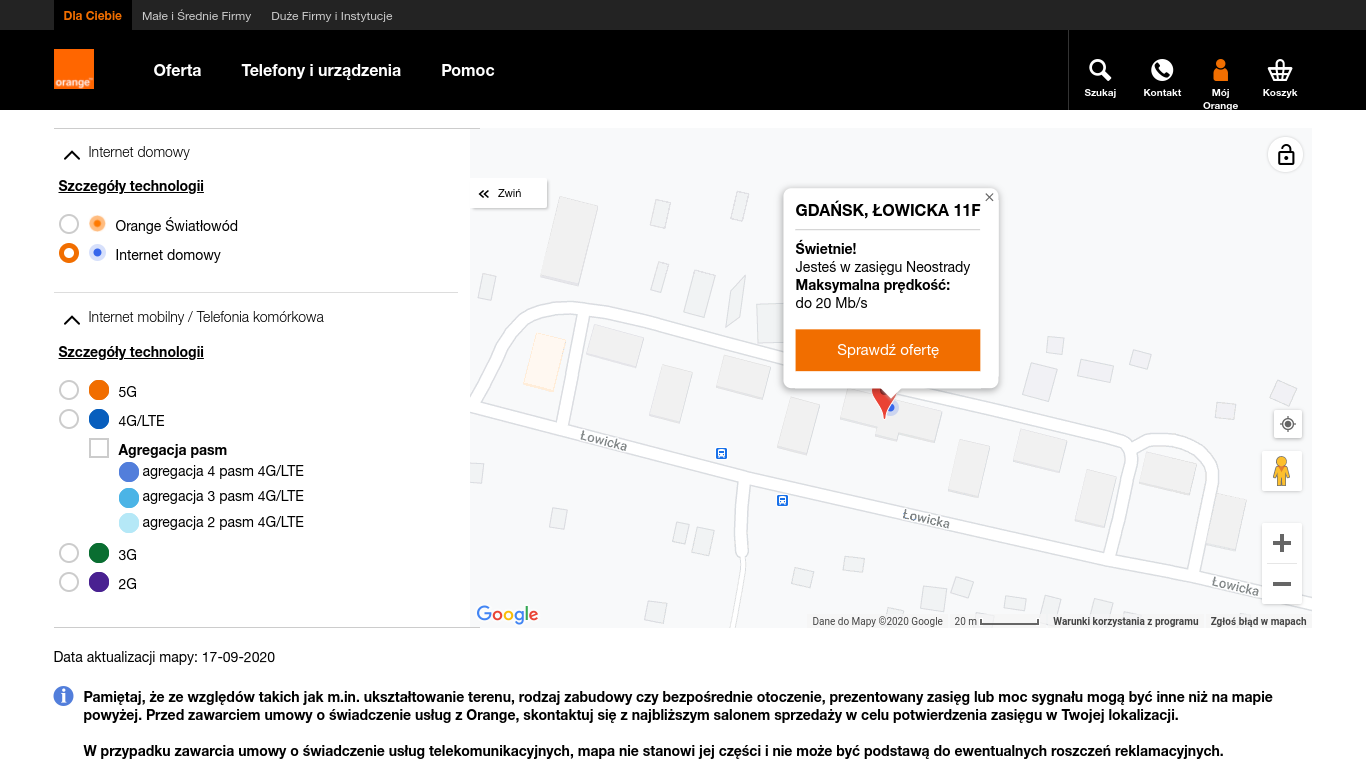Open the Szczegóły technologii link
Viewport: 1366px width, 768px height.
[x=131, y=185]
